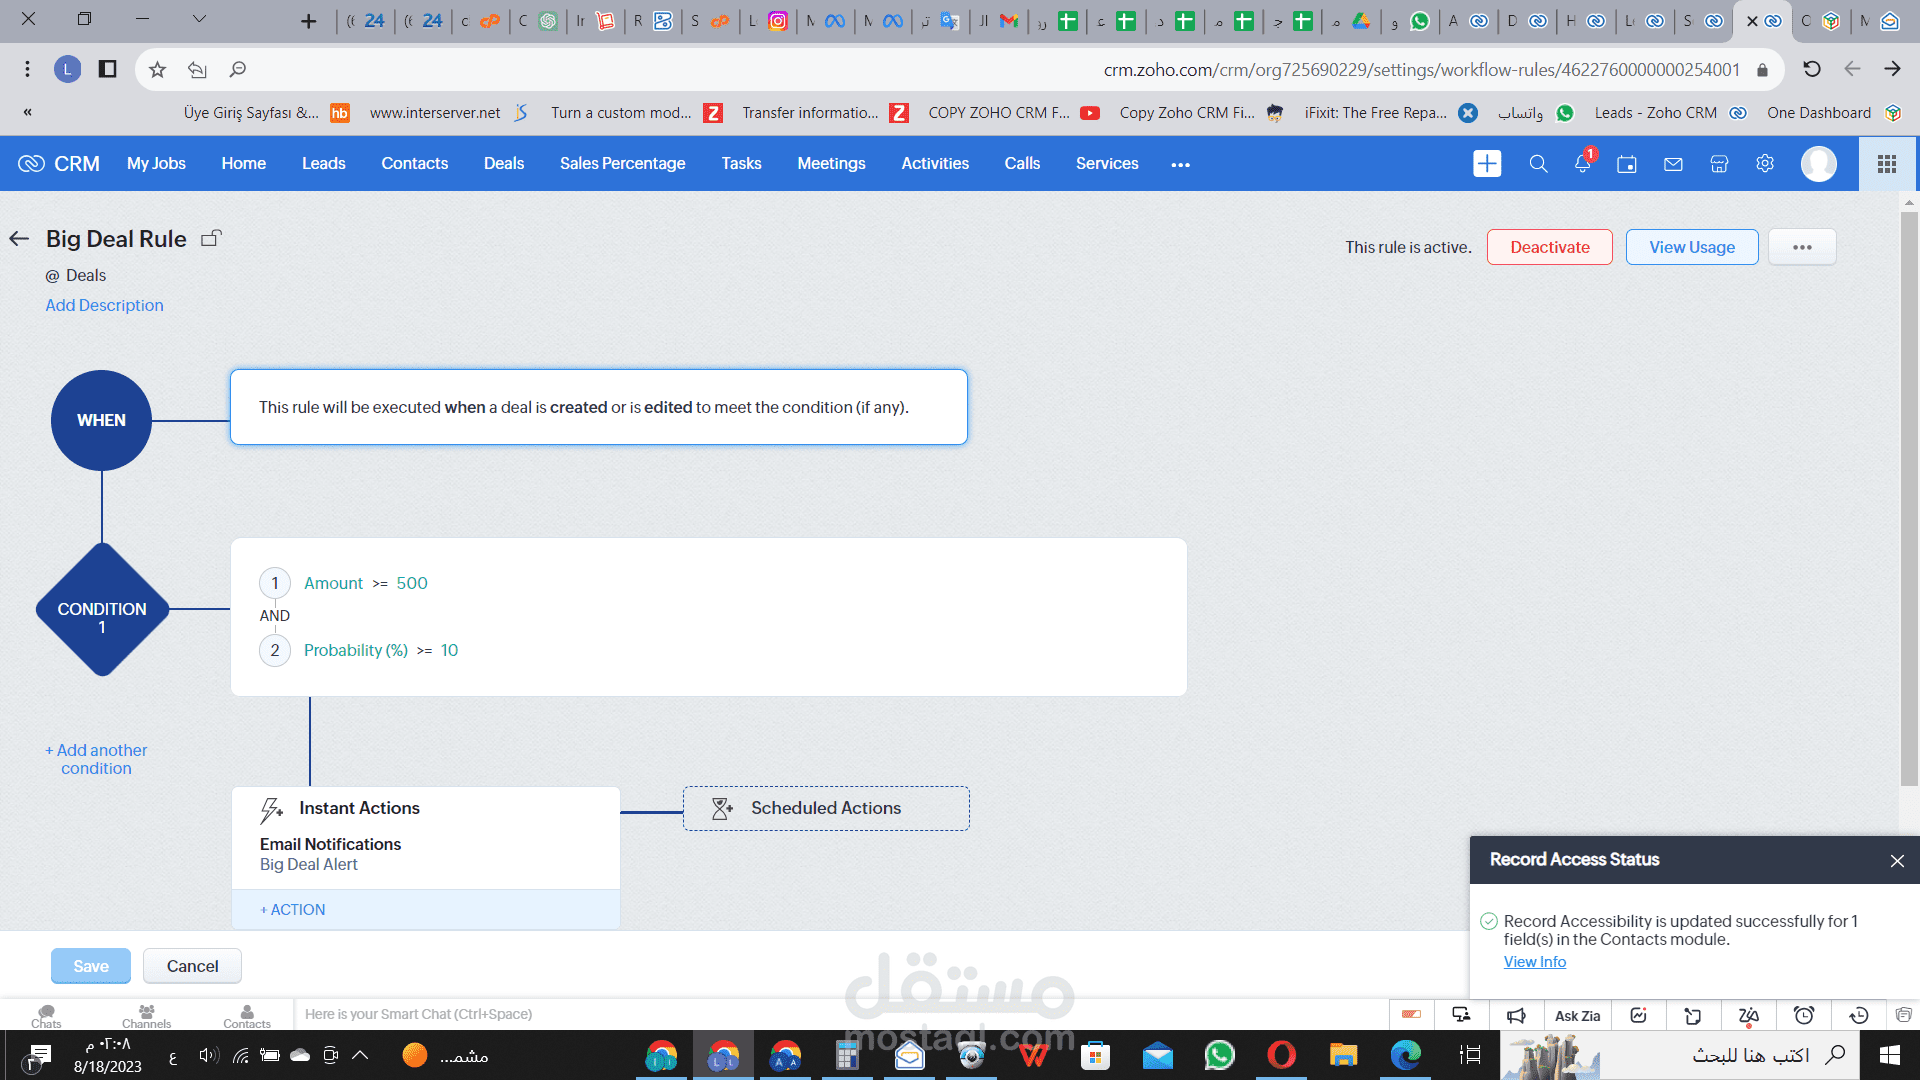
Task: Close the Record Access Status popup
Action: point(1897,861)
